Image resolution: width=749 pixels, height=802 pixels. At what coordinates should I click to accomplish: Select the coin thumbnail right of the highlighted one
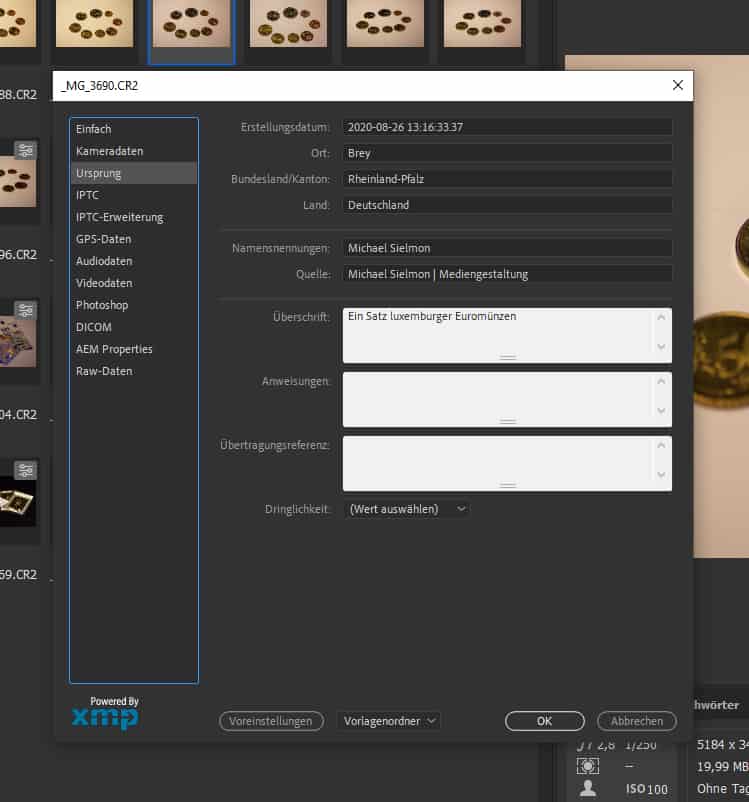point(288,24)
